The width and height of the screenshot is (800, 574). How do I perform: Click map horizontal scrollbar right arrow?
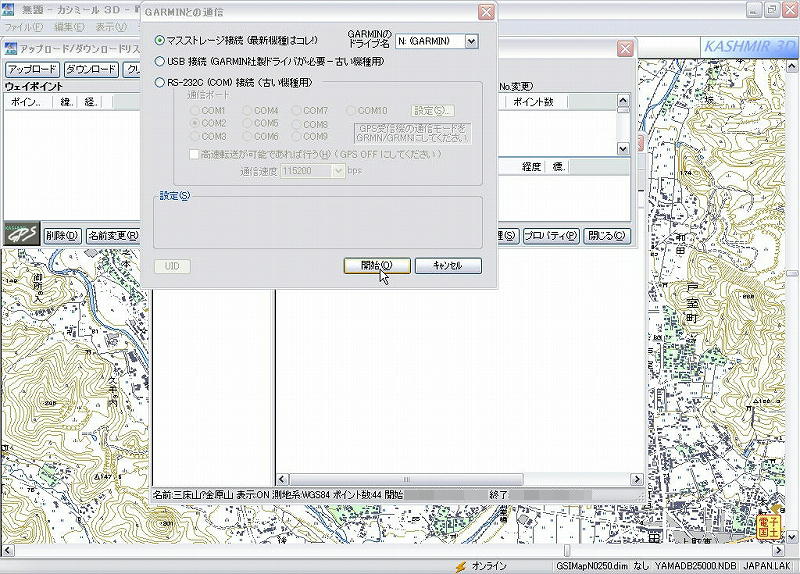[x=778, y=551]
